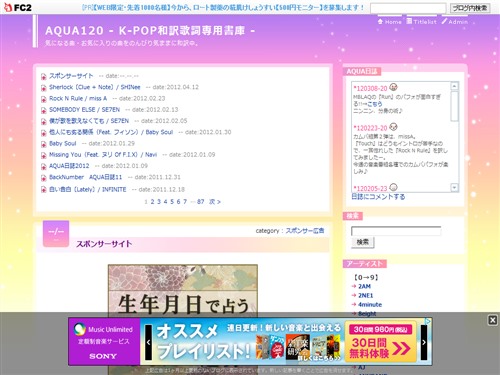500x375 pixels.
Task: Click the diary box scroll down arrow
Action: tap(454, 187)
